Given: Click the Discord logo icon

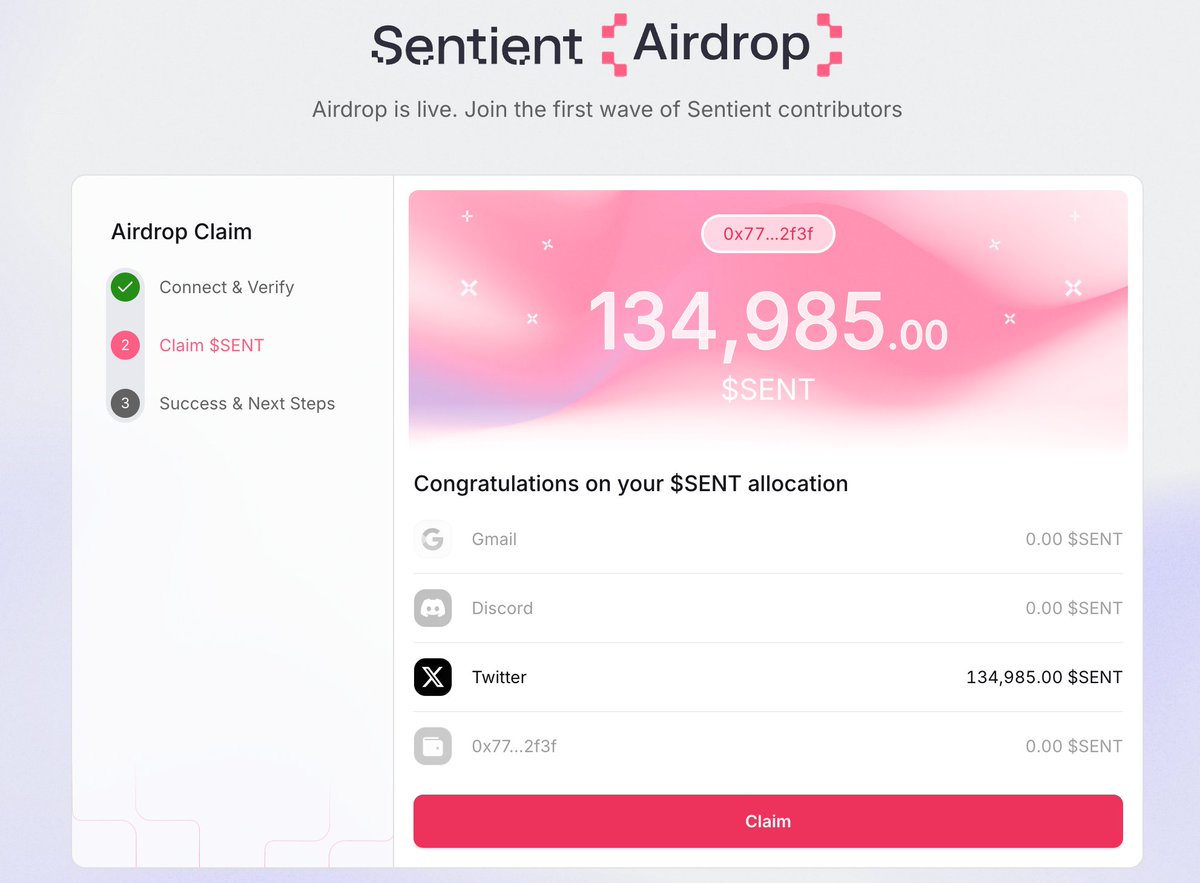Looking at the screenshot, I should click(x=432, y=608).
